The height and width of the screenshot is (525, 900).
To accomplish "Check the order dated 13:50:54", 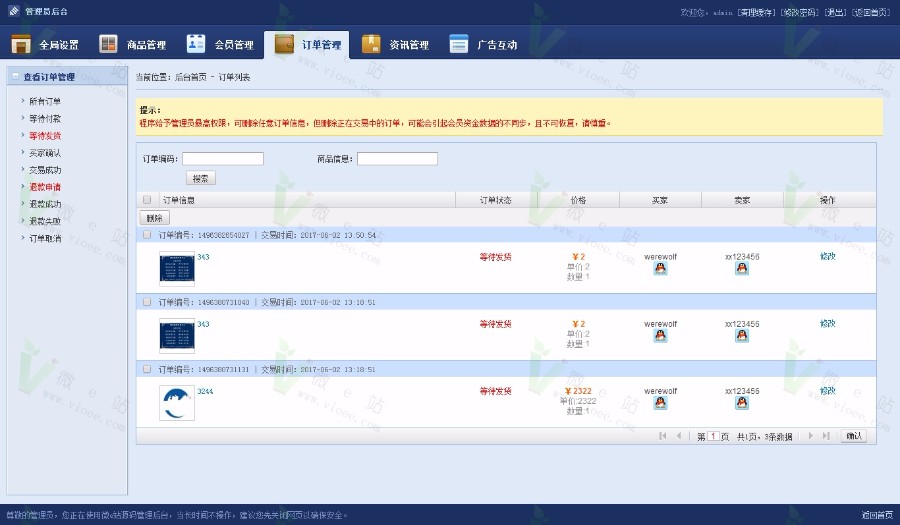I will coord(147,235).
